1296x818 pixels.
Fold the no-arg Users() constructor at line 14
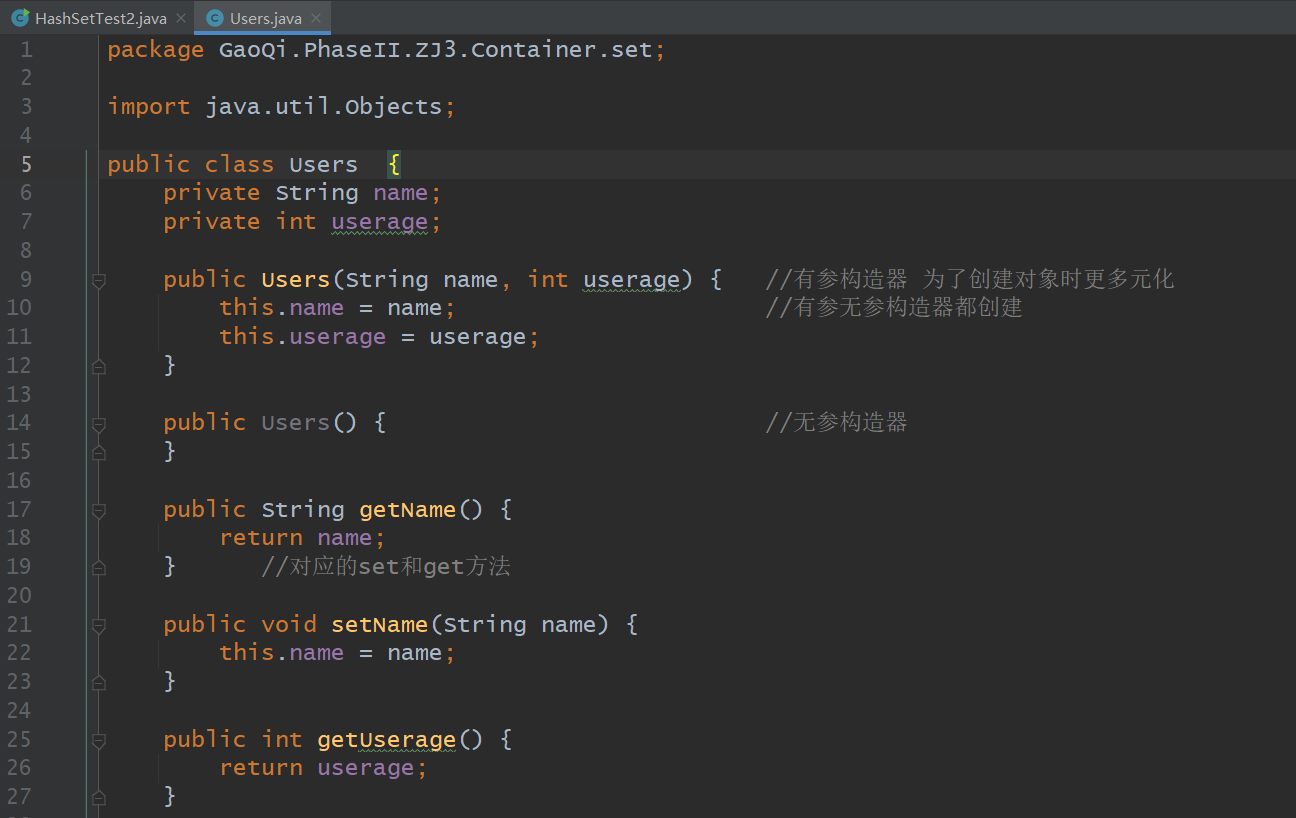coord(98,424)
